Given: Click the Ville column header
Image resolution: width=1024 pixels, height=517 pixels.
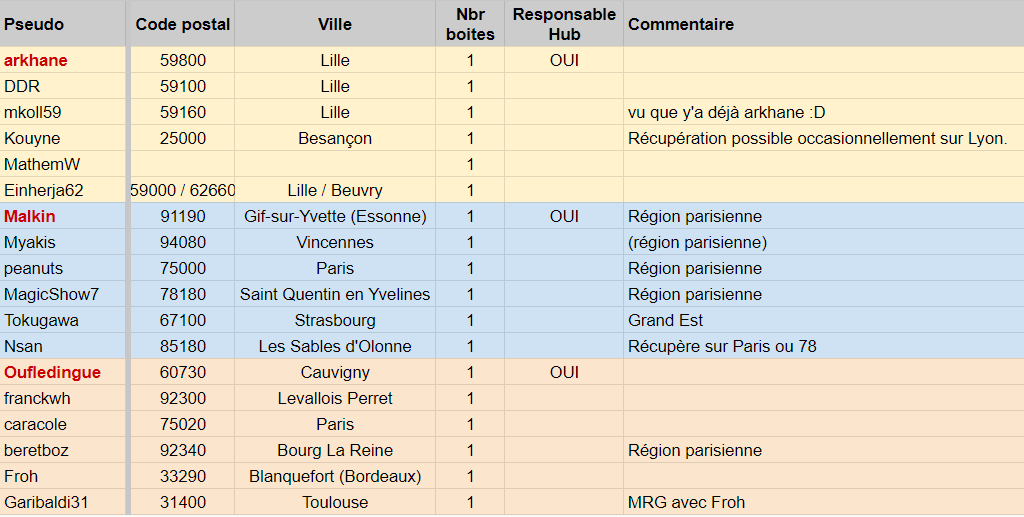Looking at the screenshot, I should coord(335,24).
